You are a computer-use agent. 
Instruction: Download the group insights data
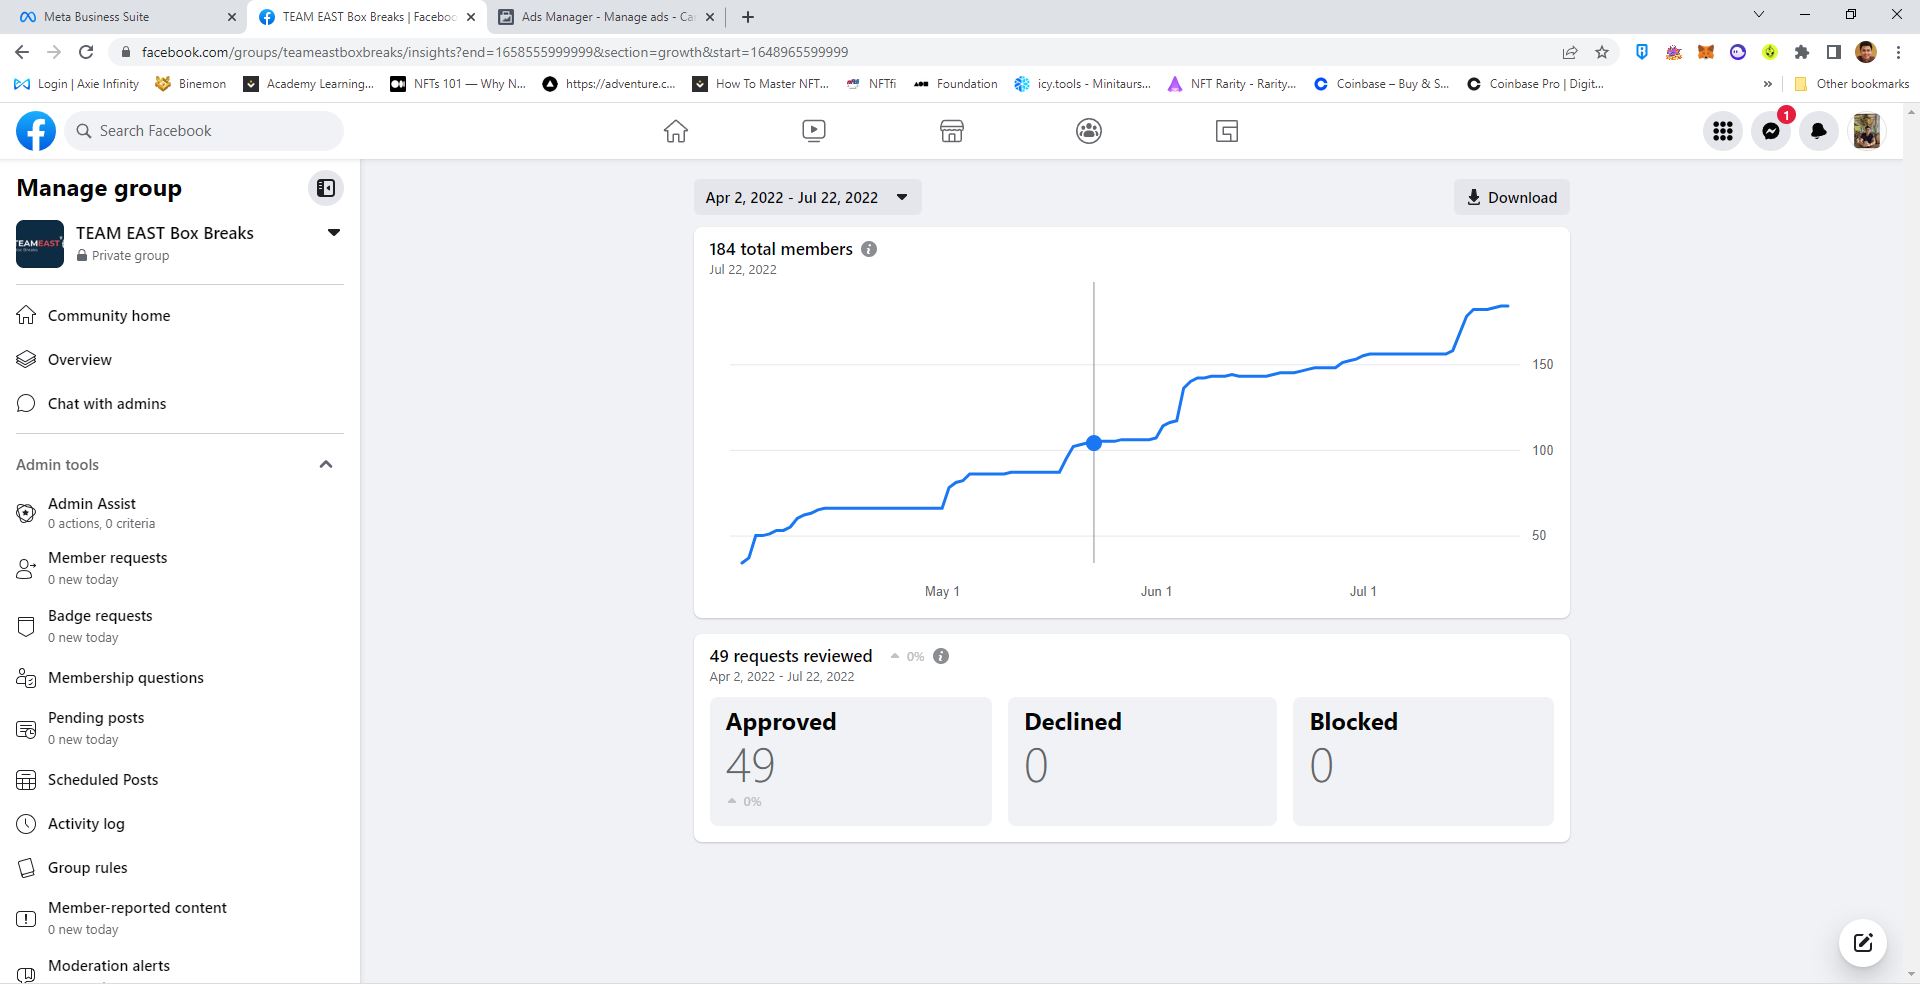pyautogui.click(x=1511, y=197)
